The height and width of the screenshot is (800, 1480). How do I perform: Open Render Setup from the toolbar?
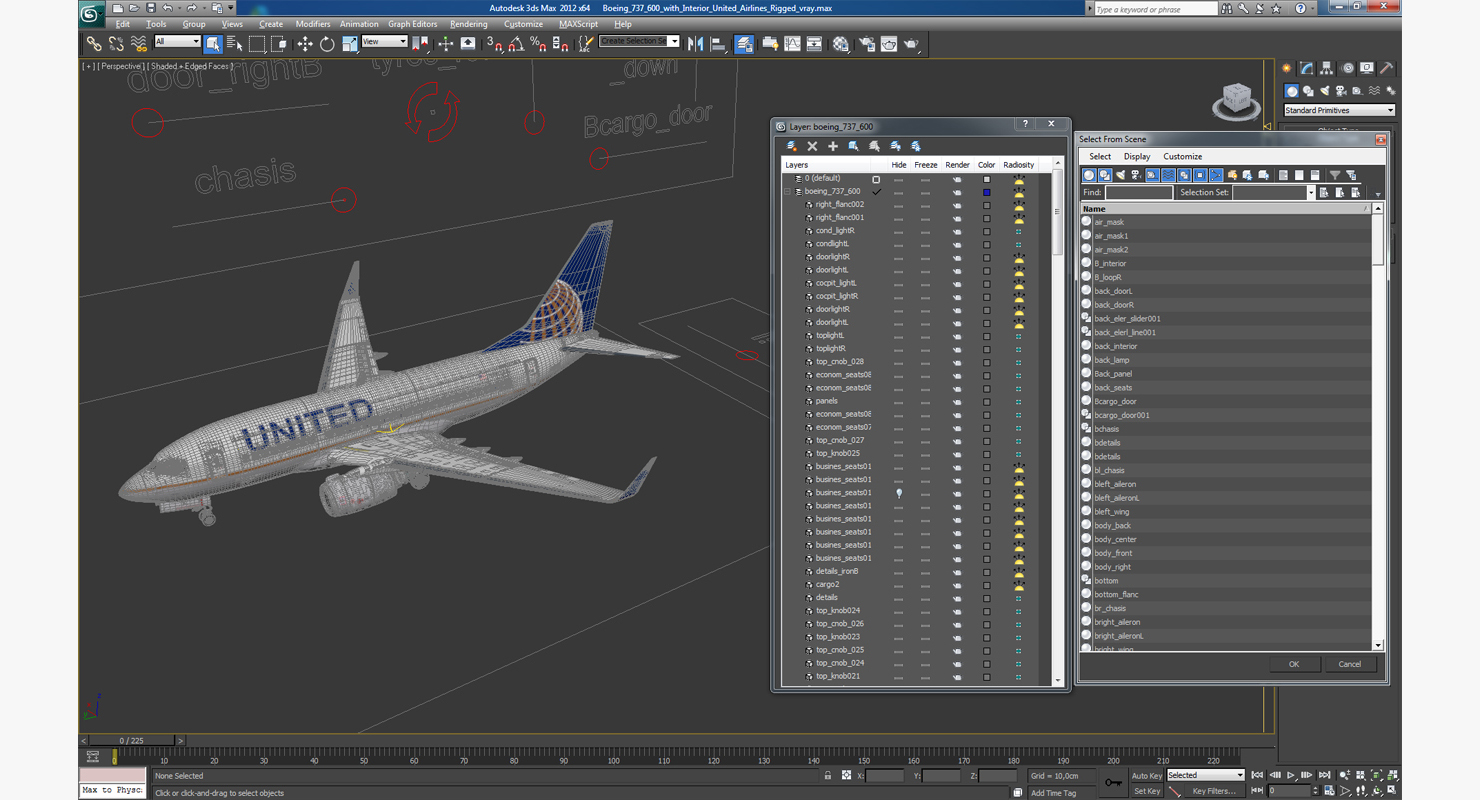pyautogui.click(x=866, y=44)
